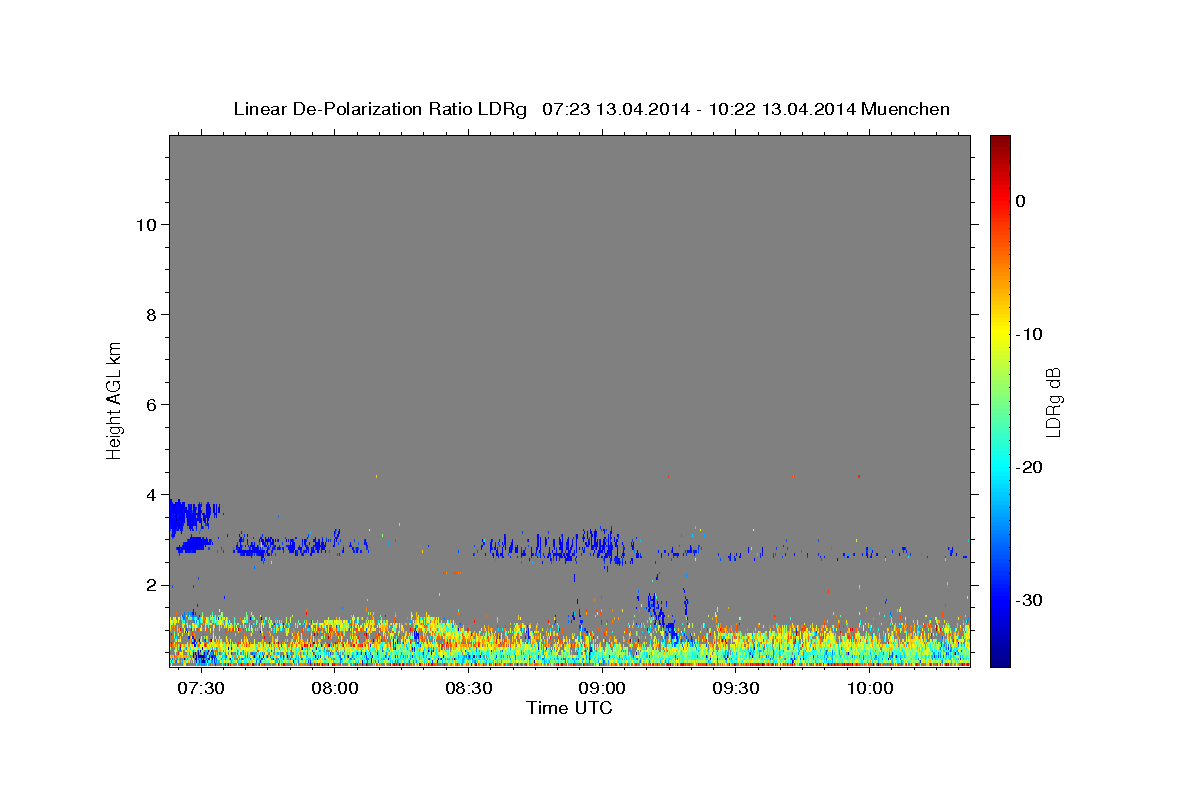Click the 'Muenchen' location in the title

906,109
